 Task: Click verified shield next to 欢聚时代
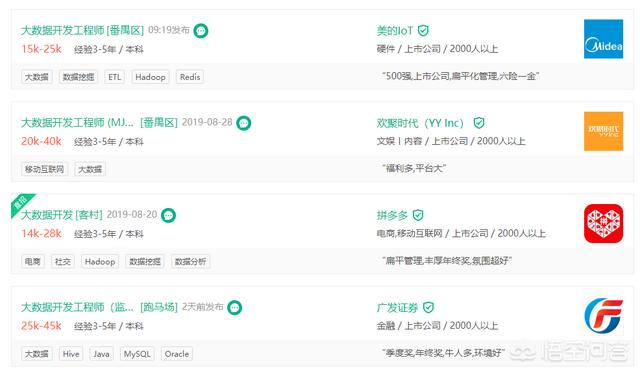pyautogui.click(x=479, y=123)
